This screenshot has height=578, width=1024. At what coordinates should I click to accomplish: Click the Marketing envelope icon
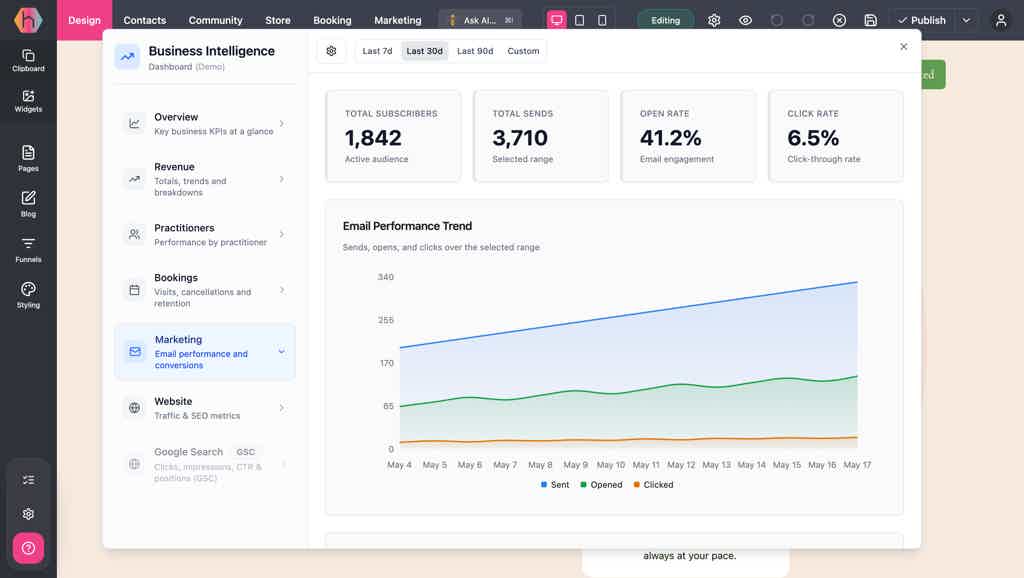point(135,351)
